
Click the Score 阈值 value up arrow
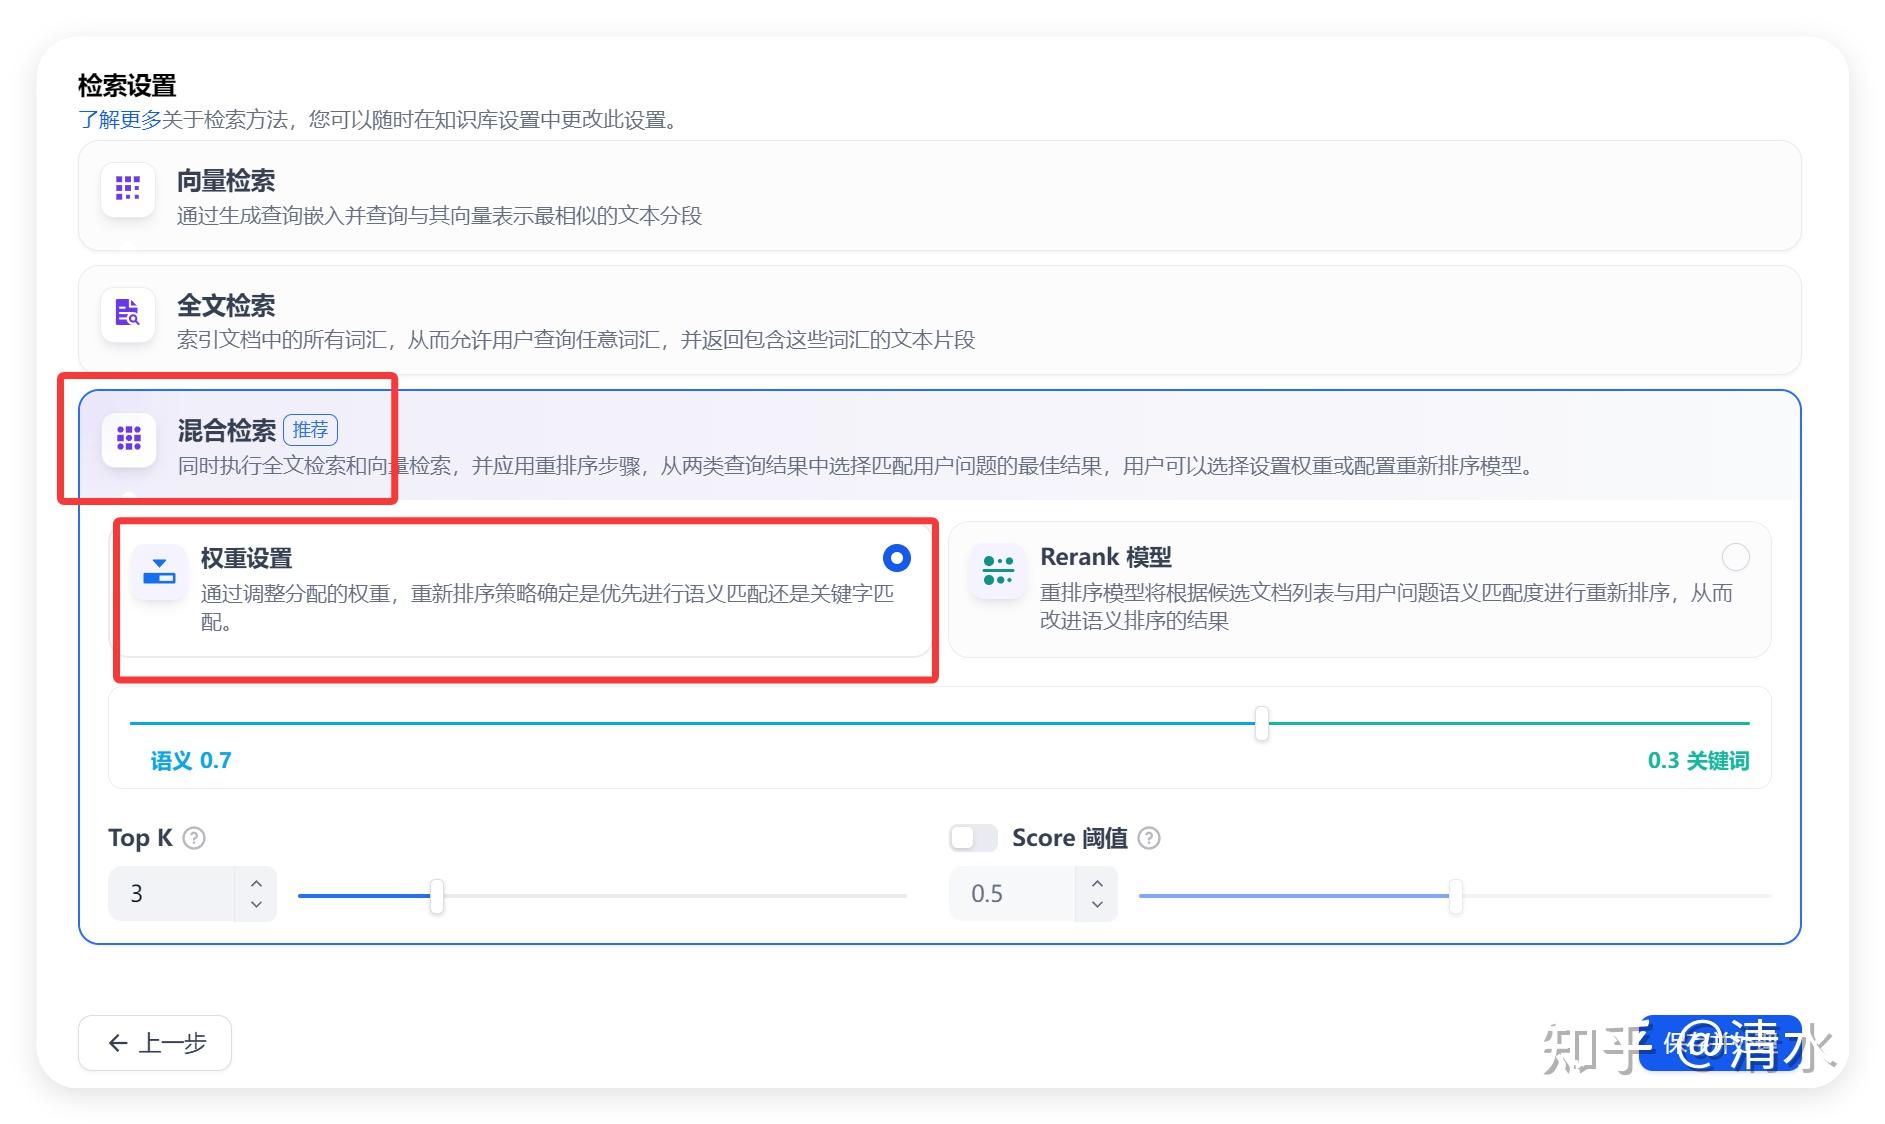click(x=1097, y=881)
